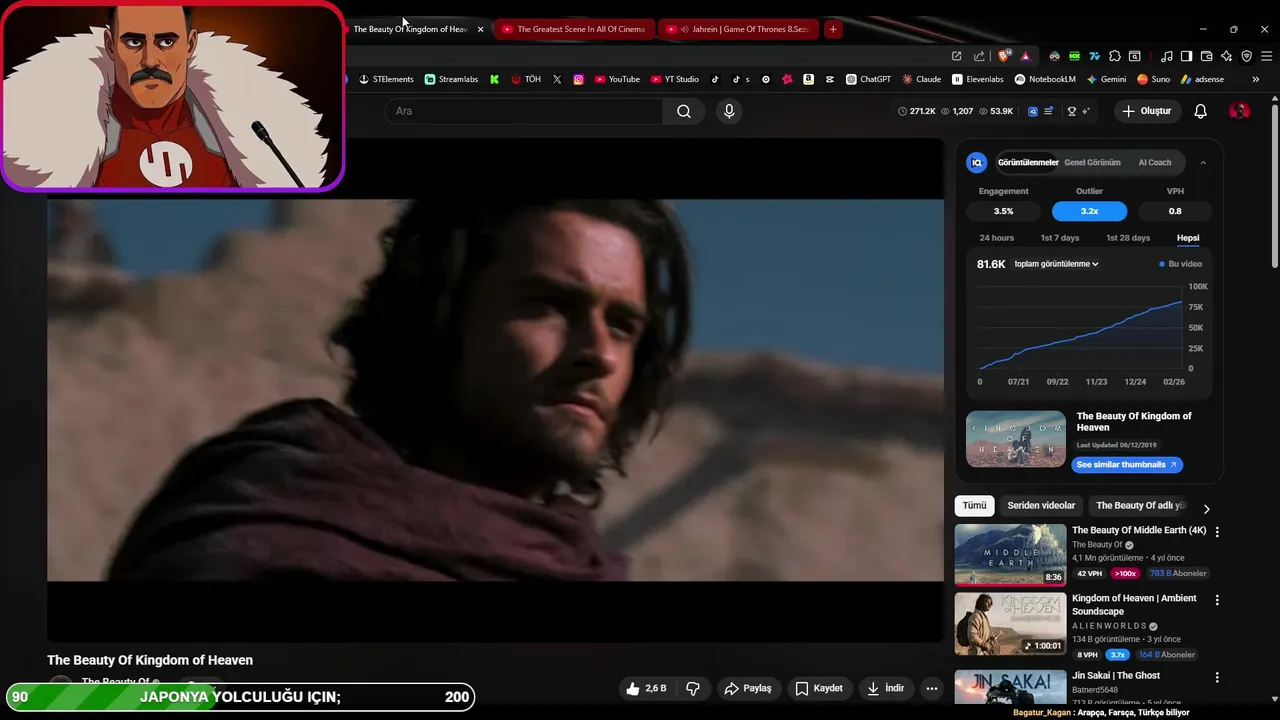Viewport: 1280px width, 720px height.
Task: Open the X bookmark icon
Action: pyautogui.click(x=557, y=79)
